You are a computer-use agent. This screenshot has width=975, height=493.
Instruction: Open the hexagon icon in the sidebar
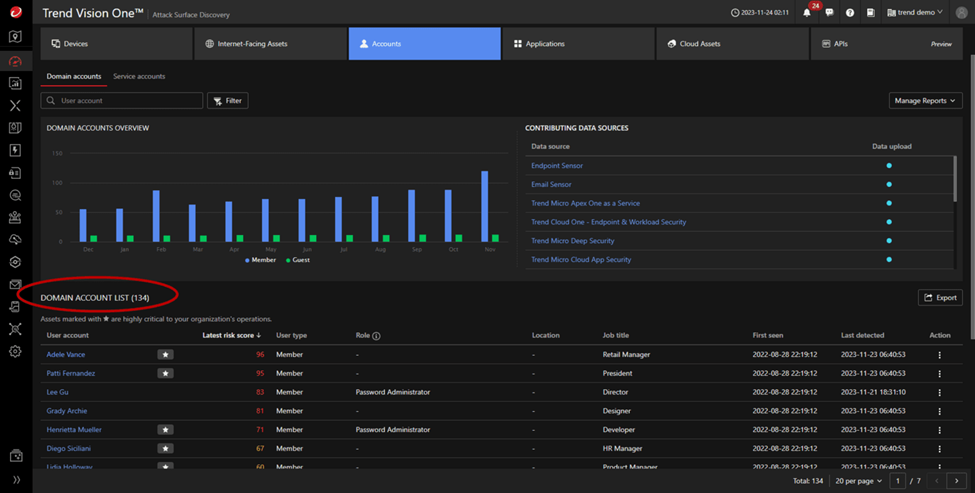coord(16,262)
